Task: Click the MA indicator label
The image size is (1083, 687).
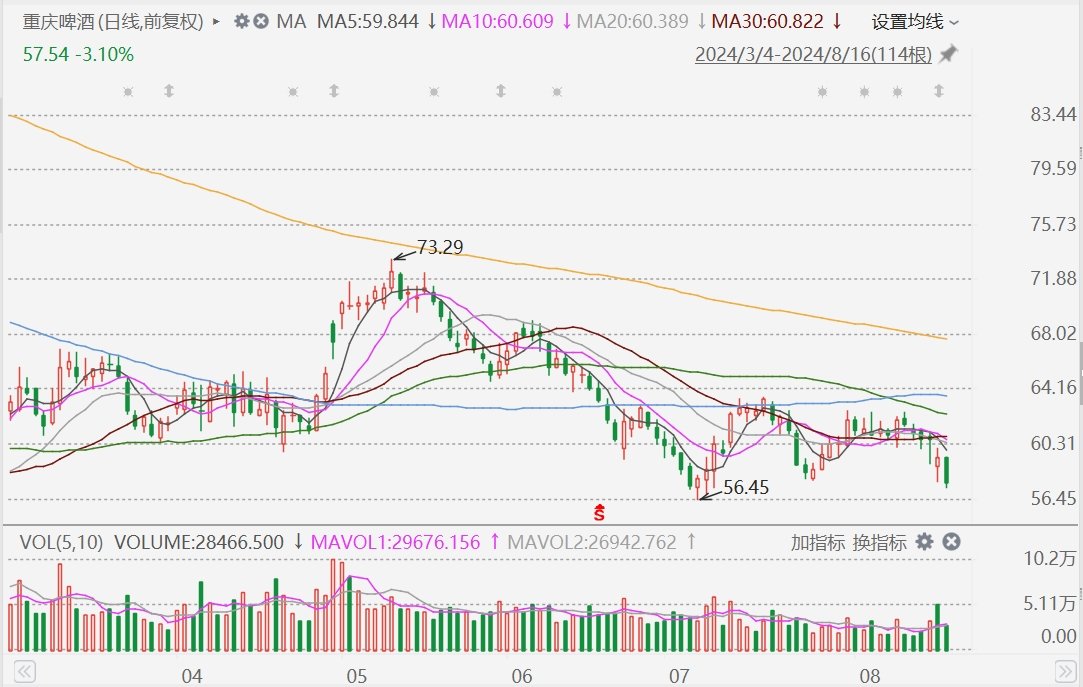Action: 291,22
